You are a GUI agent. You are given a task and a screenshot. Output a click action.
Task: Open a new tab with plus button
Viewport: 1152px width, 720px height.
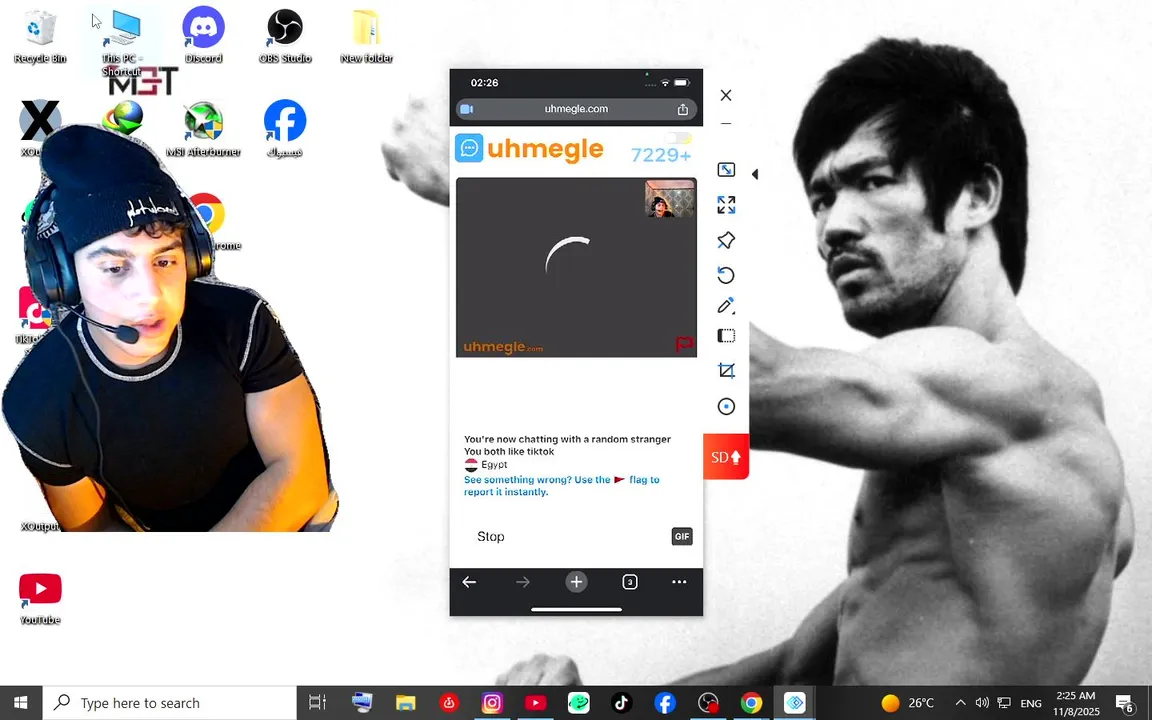click(x=576, y=582)
